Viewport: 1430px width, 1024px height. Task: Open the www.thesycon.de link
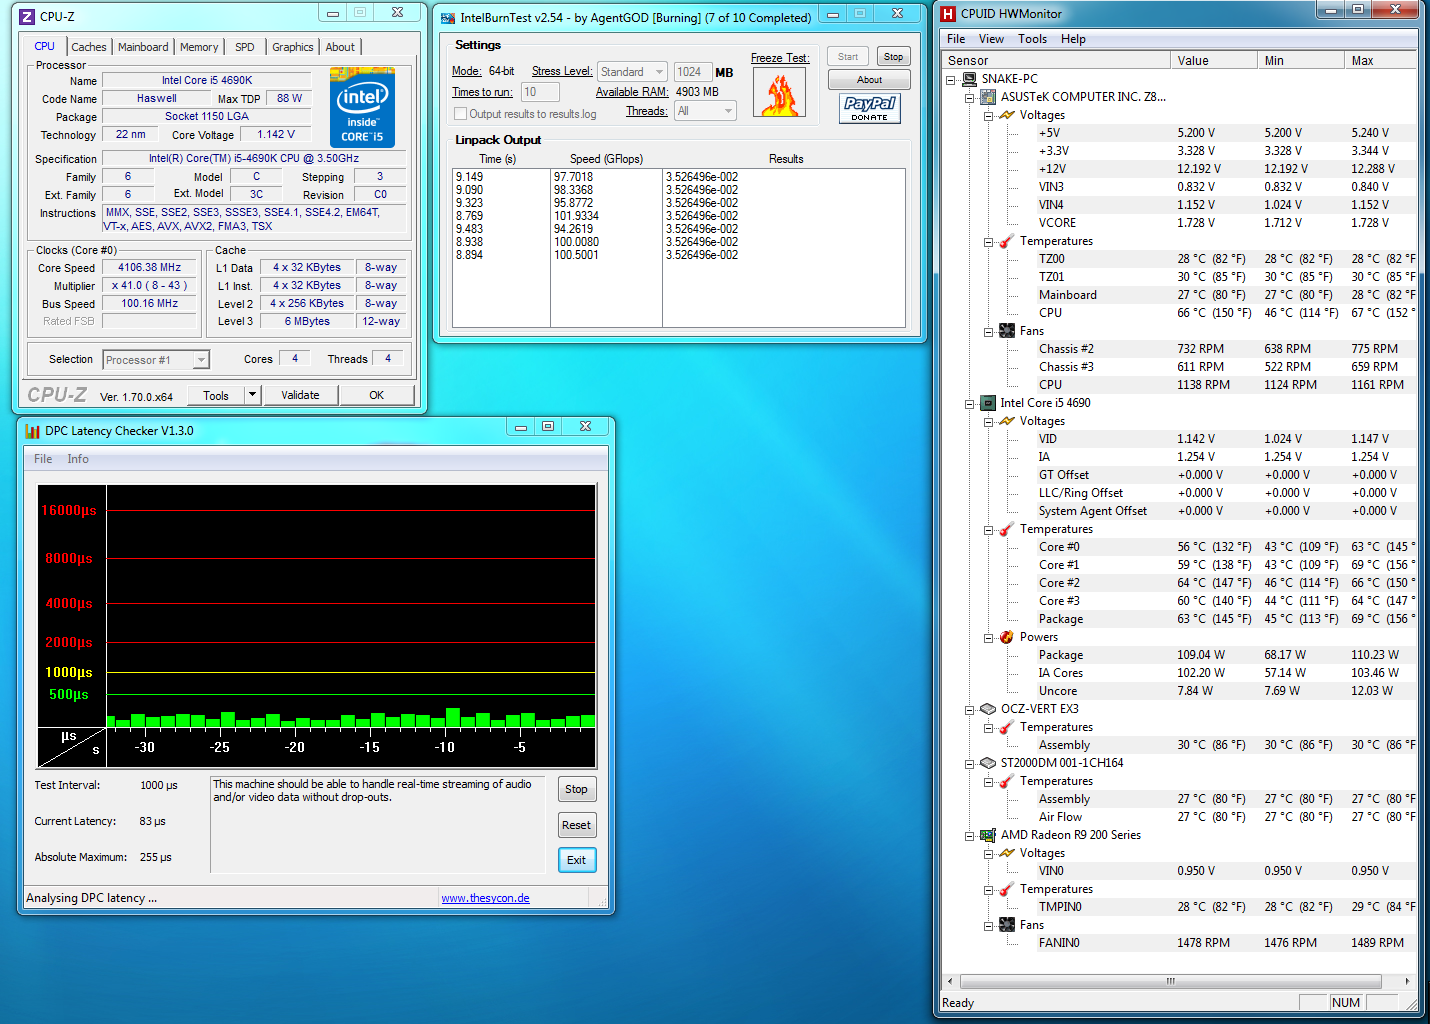[486, 898]
